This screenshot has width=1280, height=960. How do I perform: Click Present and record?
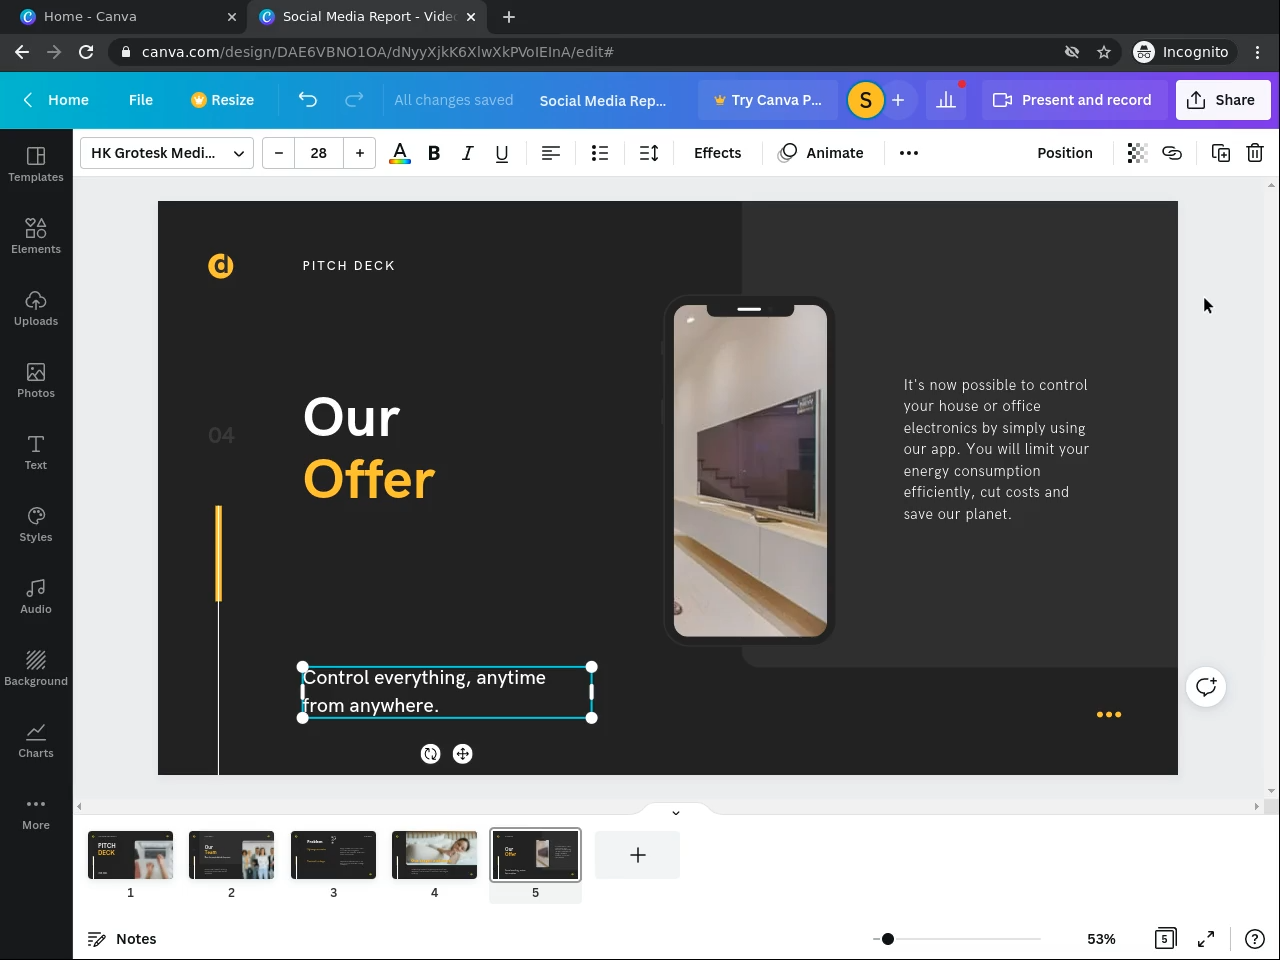click(1072, 100)
